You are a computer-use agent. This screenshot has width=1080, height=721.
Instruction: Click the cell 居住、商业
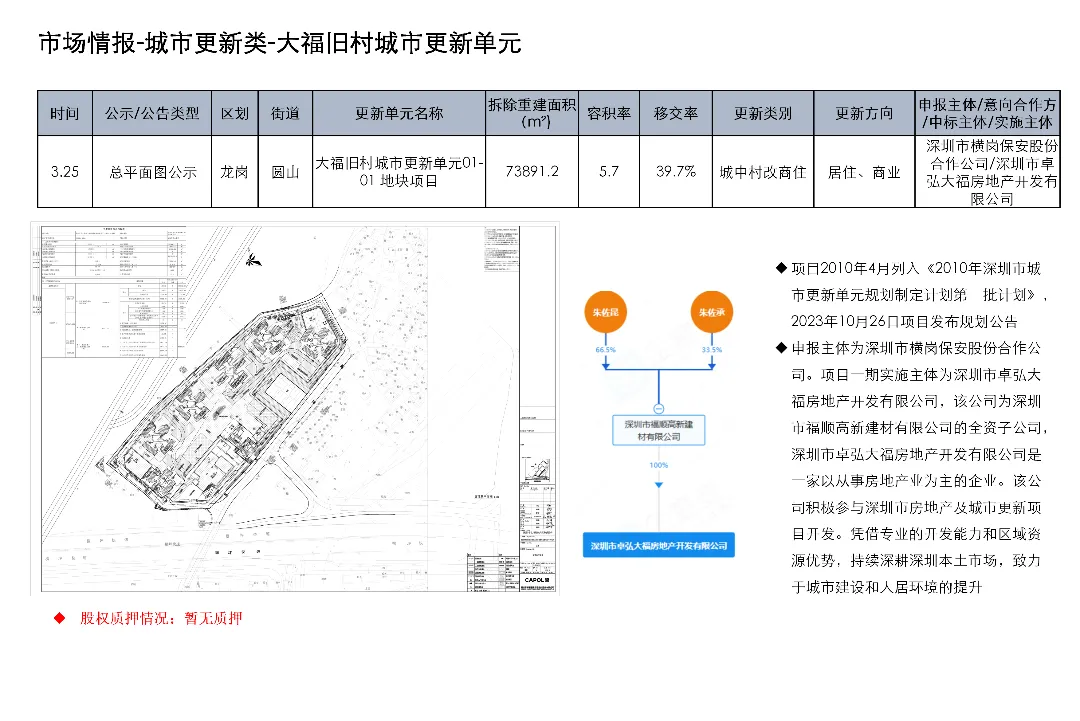[x=864, y=171]
